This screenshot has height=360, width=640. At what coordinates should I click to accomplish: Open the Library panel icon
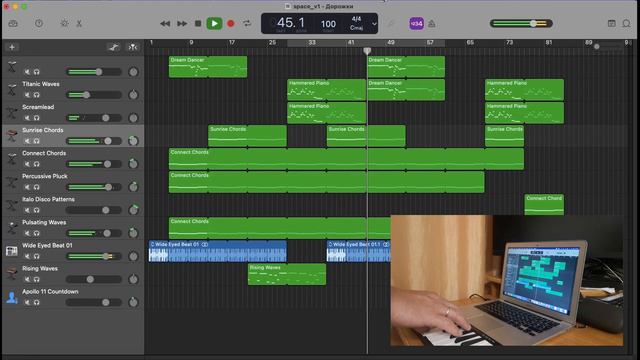(x=13, y=24)
